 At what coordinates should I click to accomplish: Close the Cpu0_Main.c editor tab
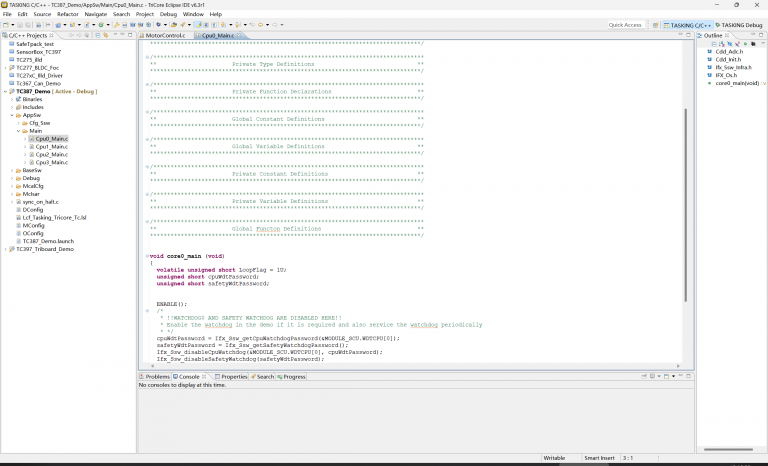pyautogui.click(x=239, y=35)
